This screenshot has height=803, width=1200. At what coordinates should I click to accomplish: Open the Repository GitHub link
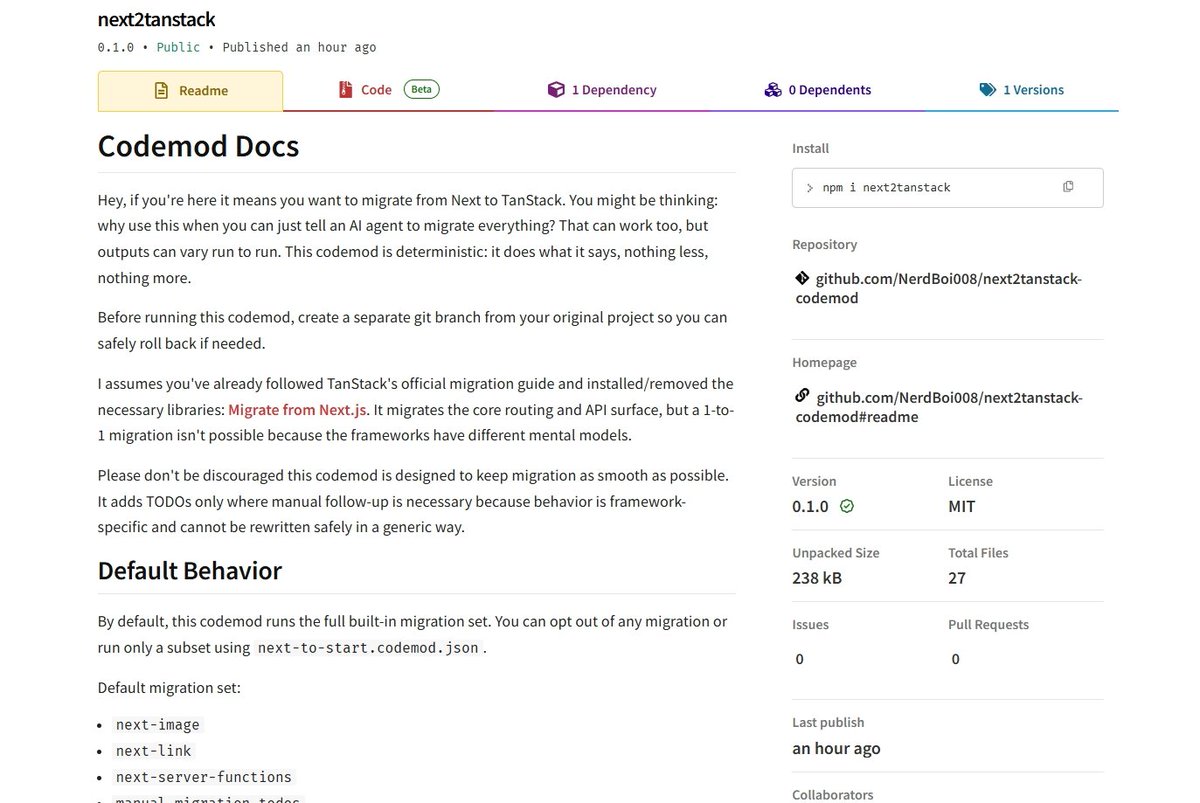coord(938,288)
